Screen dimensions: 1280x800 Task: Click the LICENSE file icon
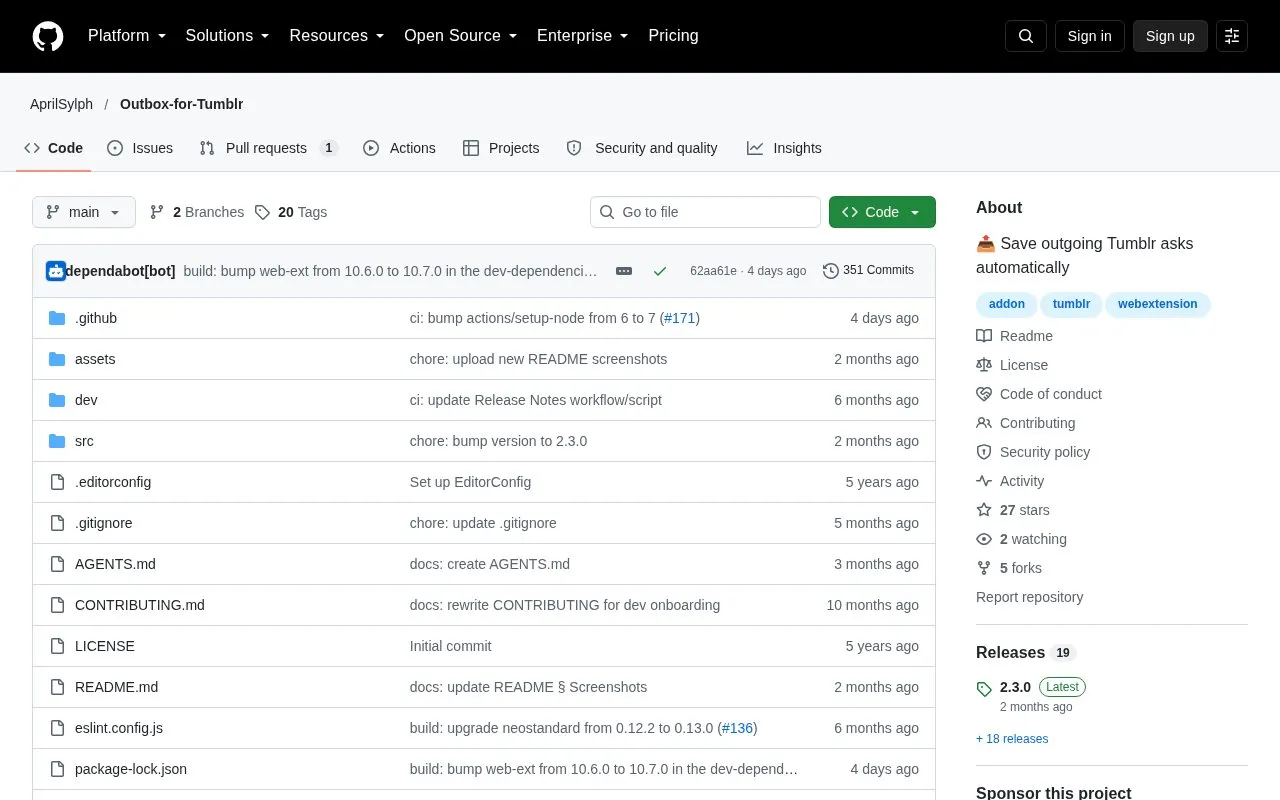point(57,646)
